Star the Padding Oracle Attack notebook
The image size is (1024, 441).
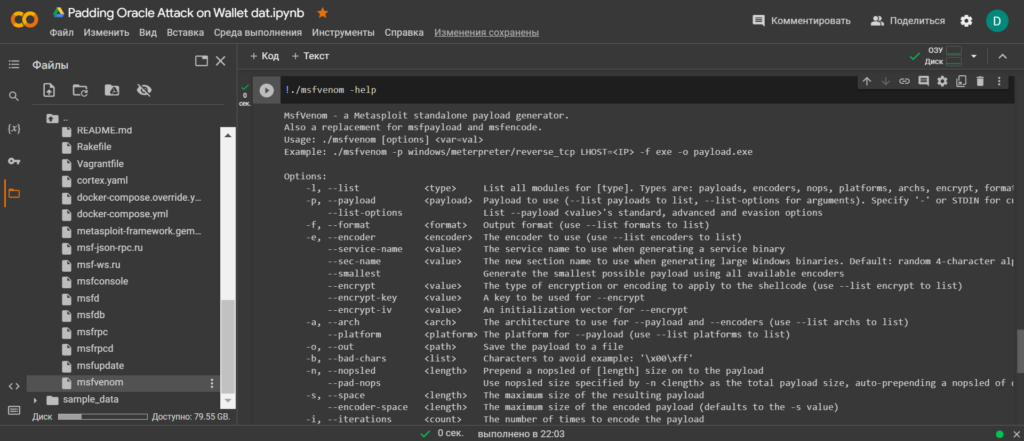tap(323, 13)
